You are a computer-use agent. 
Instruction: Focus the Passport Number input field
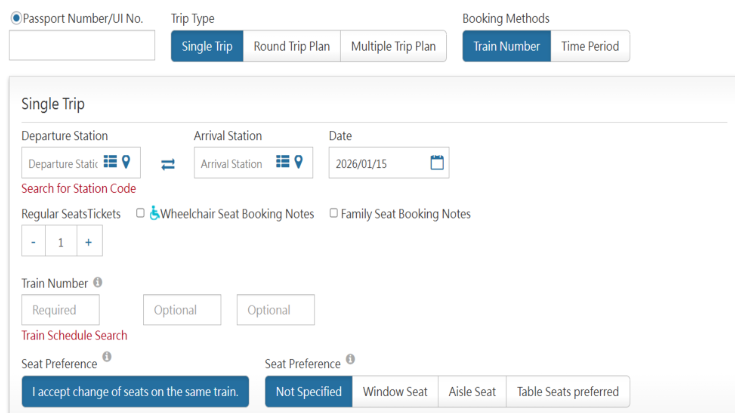[x=82, y=45]
